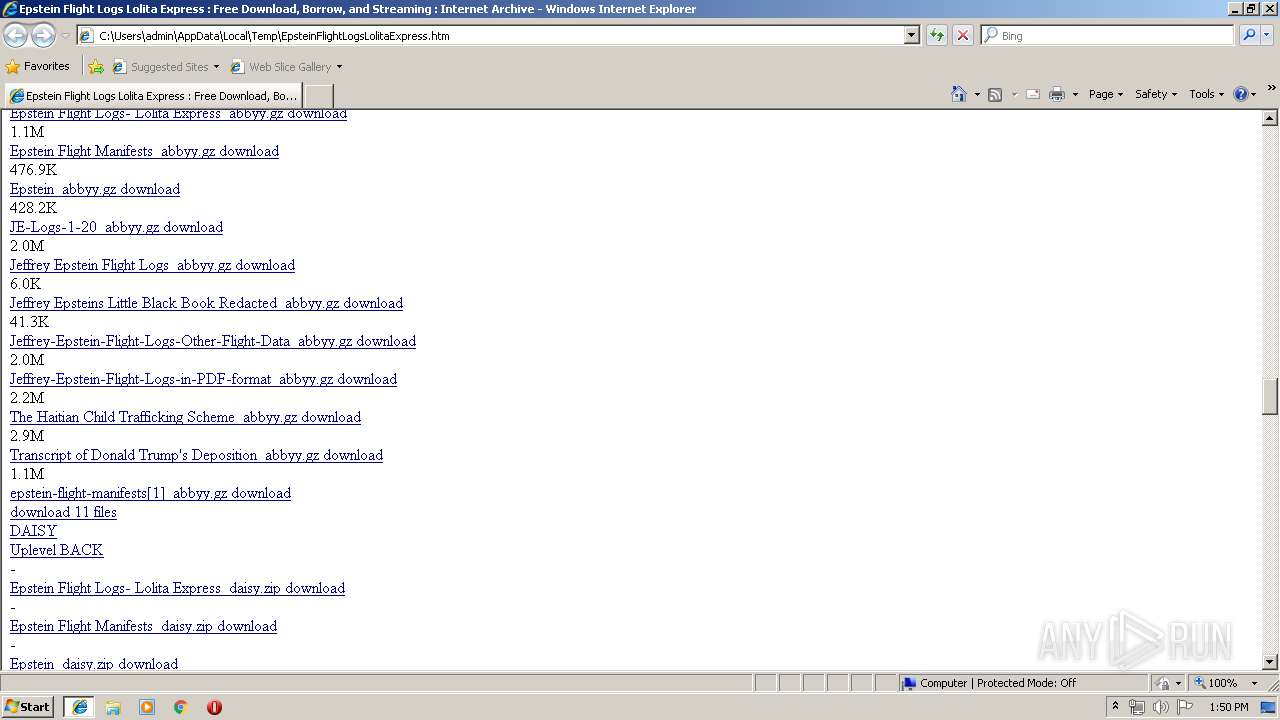Go back with the Back arrow button

point(16,35)
